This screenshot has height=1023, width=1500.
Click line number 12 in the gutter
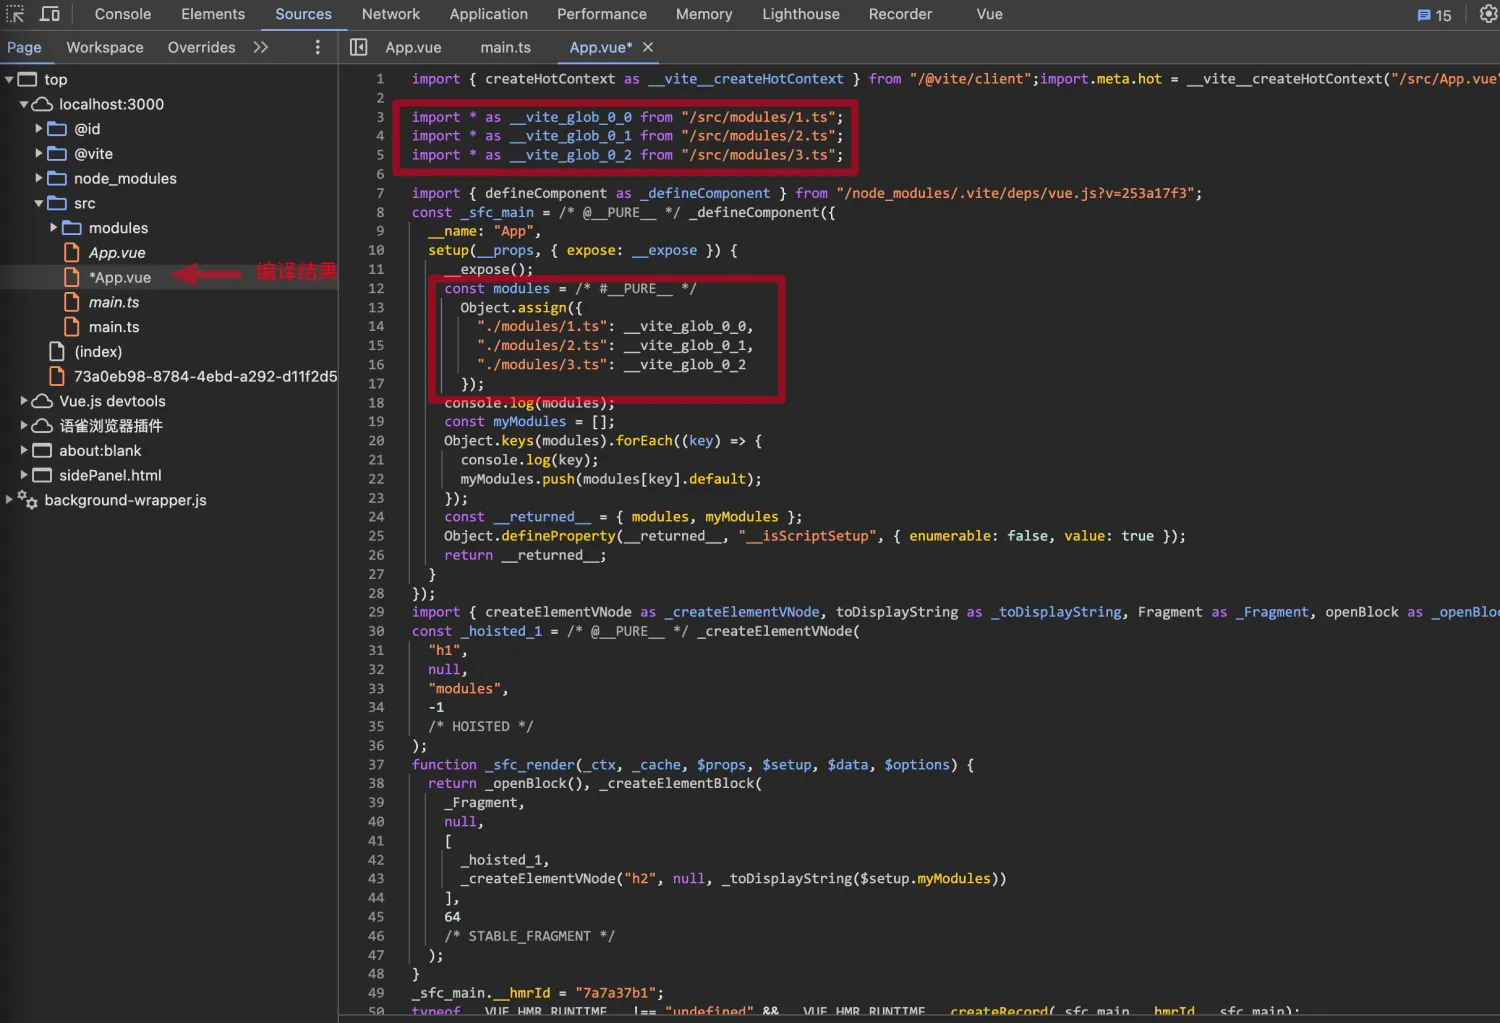(x=376, y=288)
